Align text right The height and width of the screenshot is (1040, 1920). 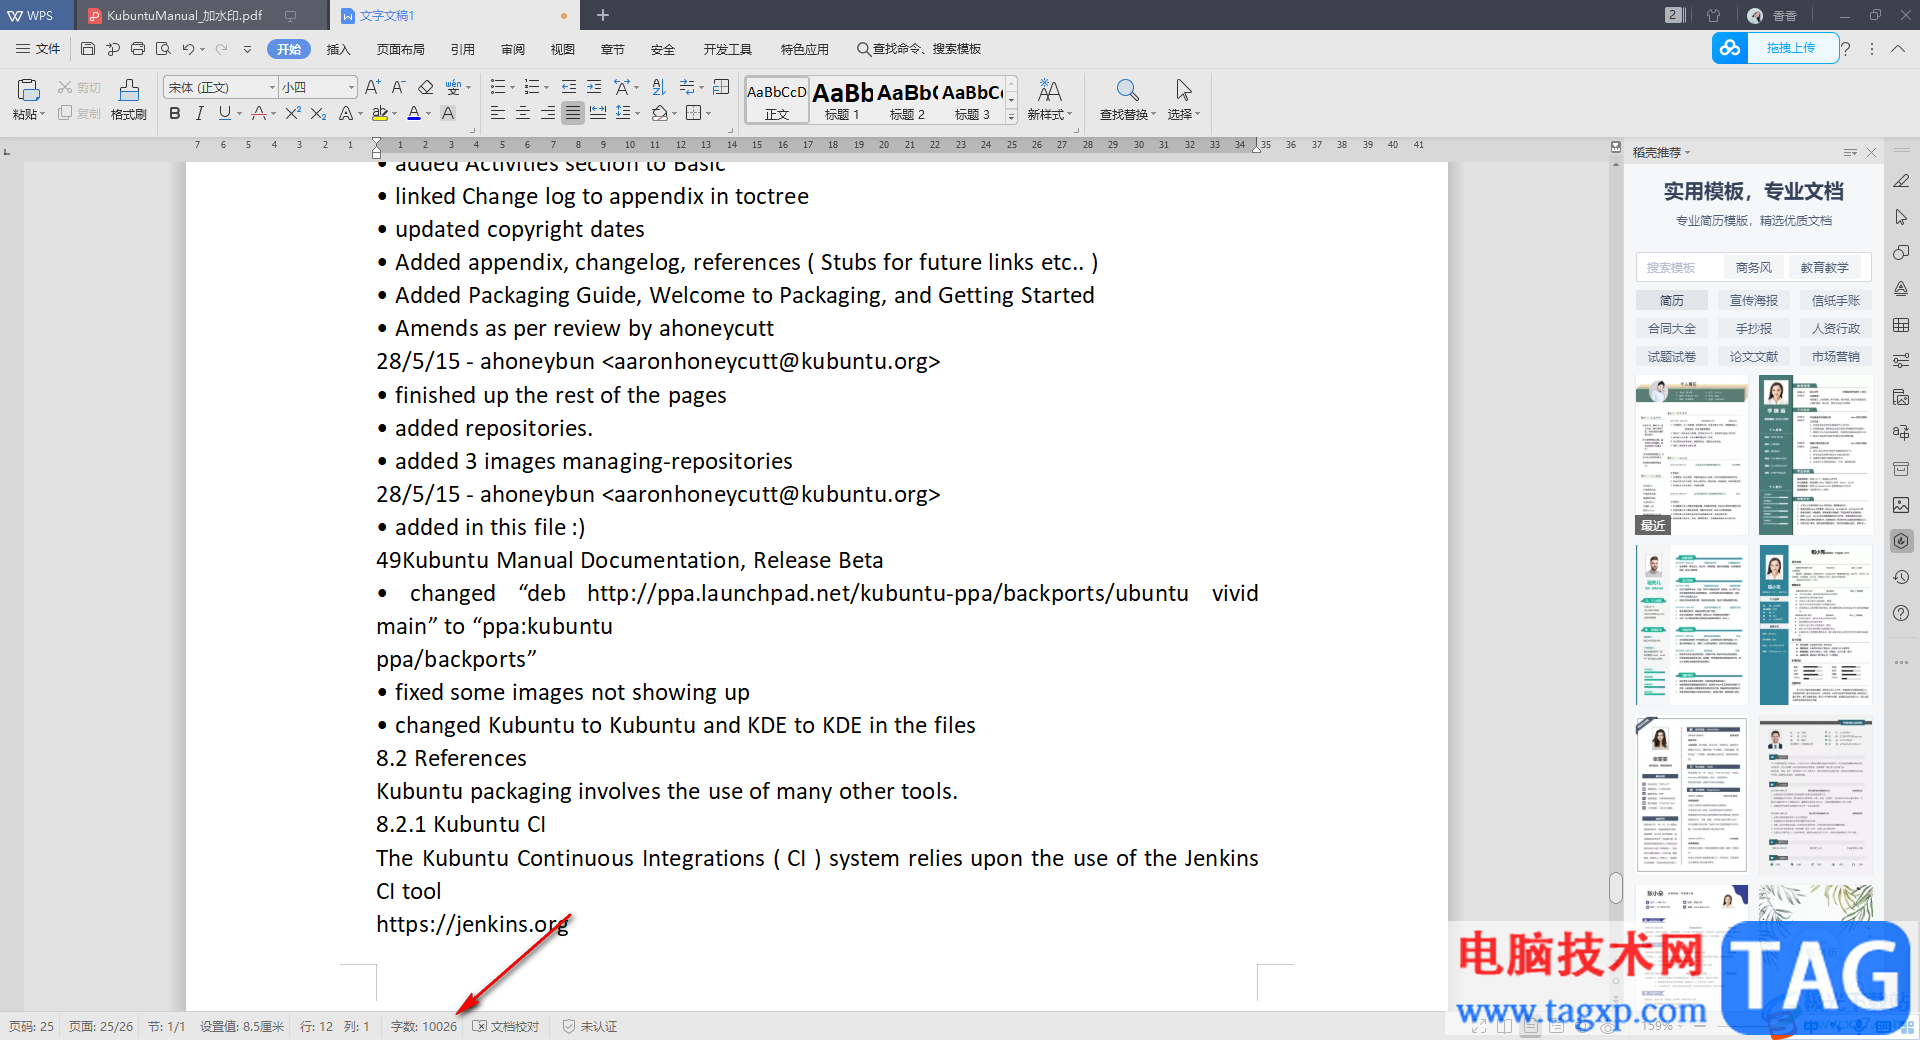(547, 113)
